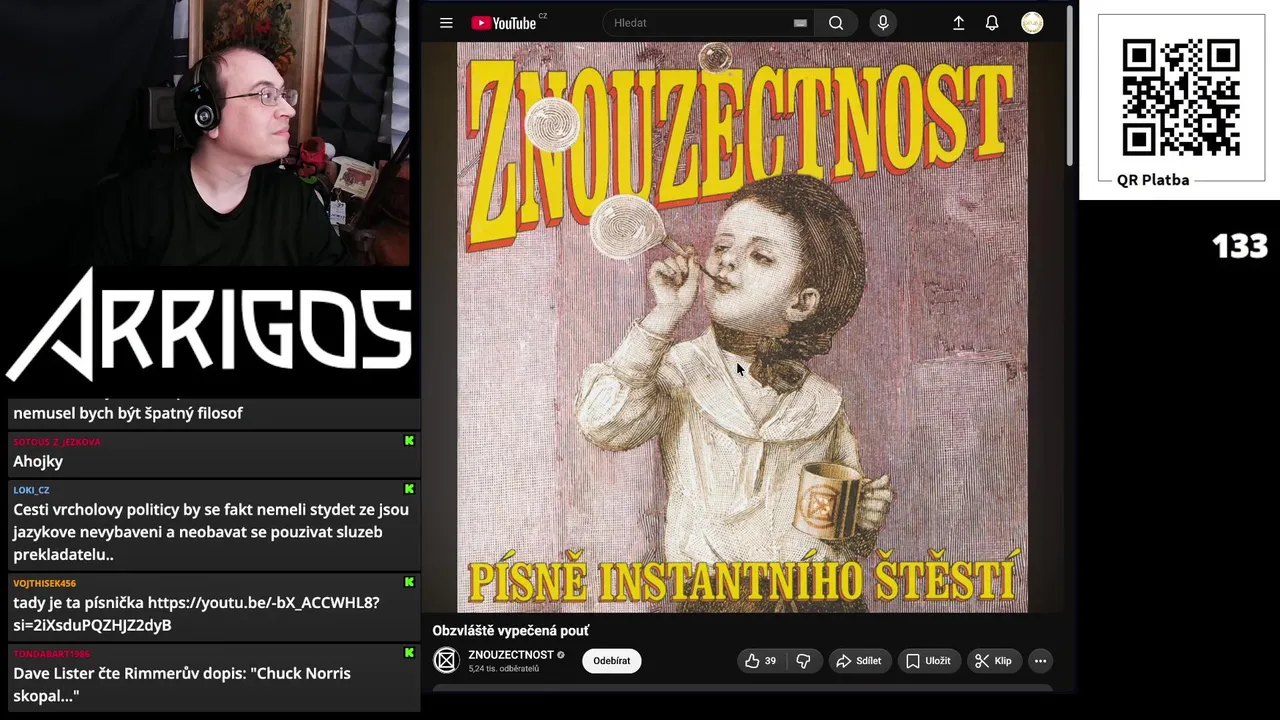Image resolution: width=1280 pixels, height=720 pixels.
Task: Click the green badge on SOTOUS_Z_JEZKOVA message
Action: [409, 441]
